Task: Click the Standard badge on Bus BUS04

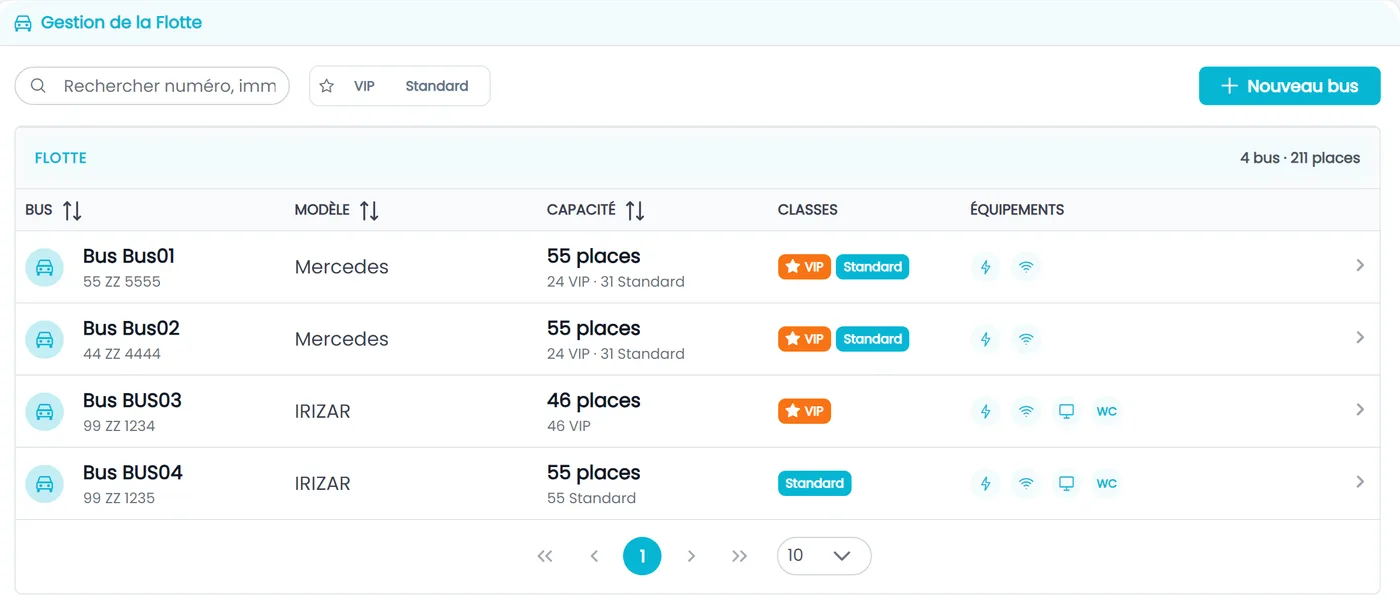Action: pos(814,483)
